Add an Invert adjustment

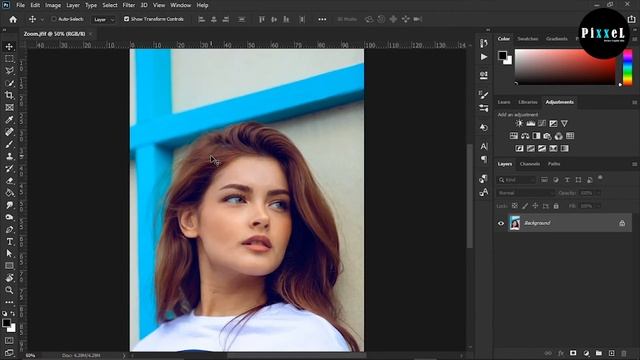pyautogui.click(x=519, y=149)
